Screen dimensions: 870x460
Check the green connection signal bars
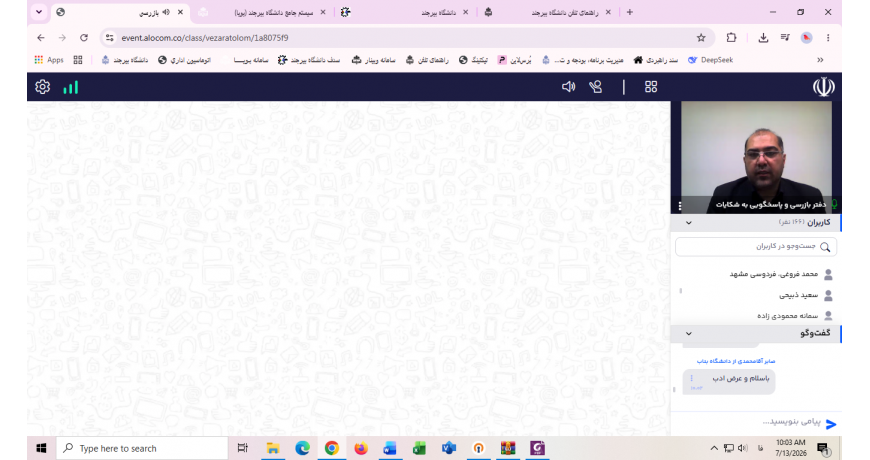pos(70,88)
